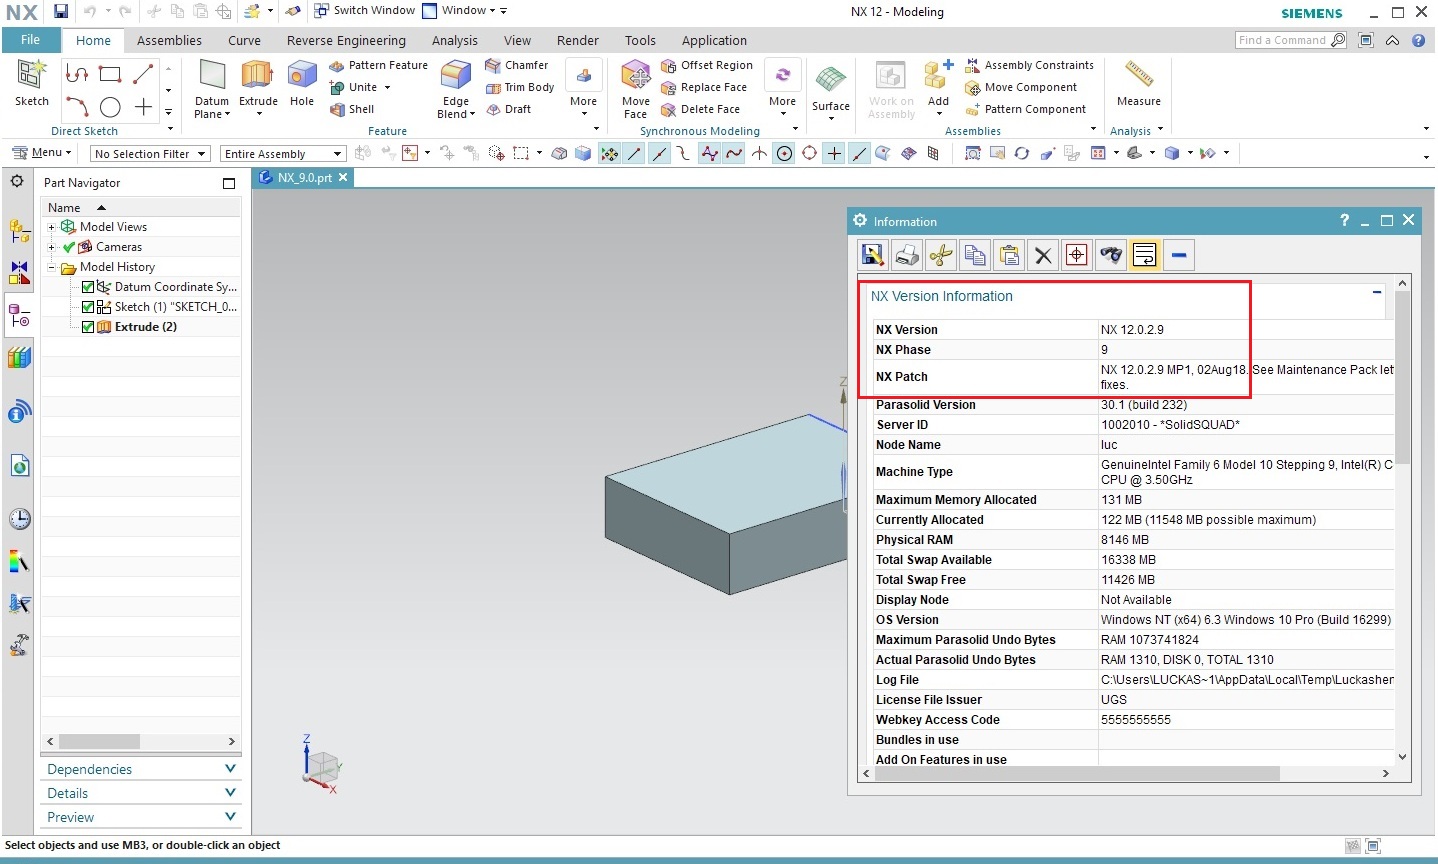
Task: Collapse the Model History node
Action: pyautogui.click(x=51, y=267)
